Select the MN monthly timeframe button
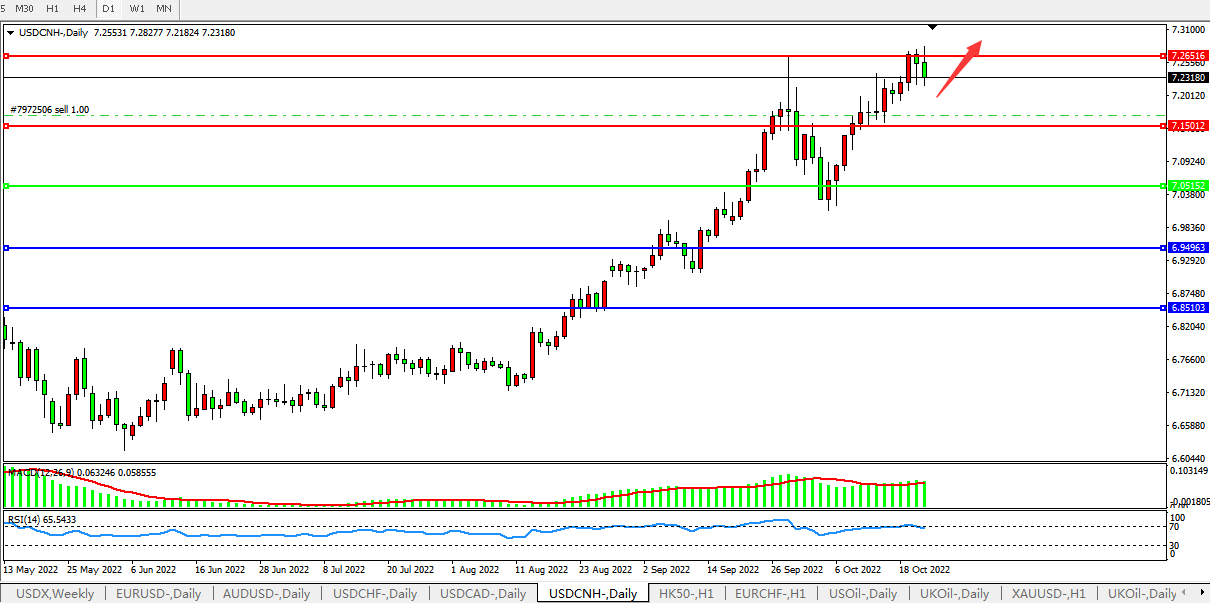The image size is (1210, 604). coord(163,8)
